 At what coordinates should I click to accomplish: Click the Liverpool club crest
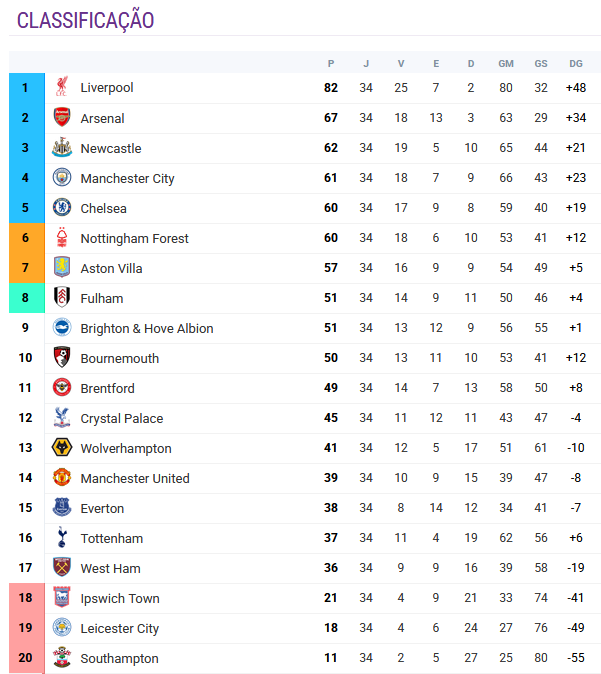(62, 87)
